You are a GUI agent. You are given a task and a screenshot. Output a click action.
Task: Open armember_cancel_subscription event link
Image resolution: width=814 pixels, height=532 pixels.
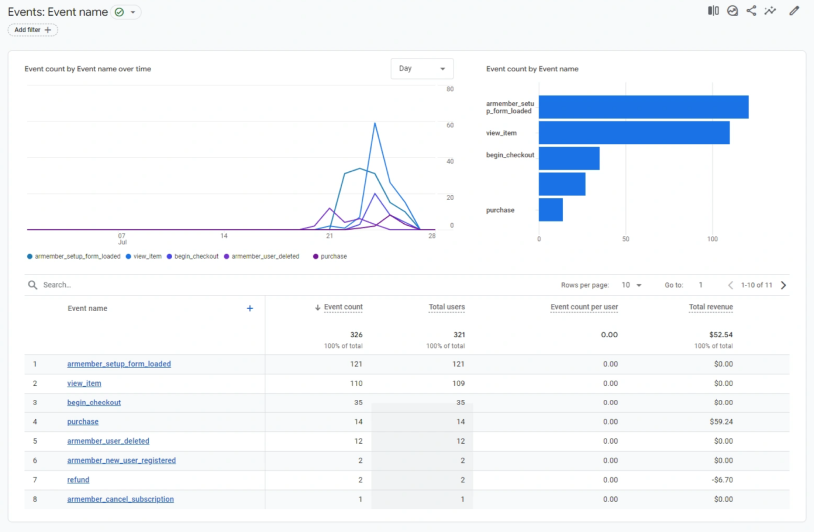(x=120, y=499)
